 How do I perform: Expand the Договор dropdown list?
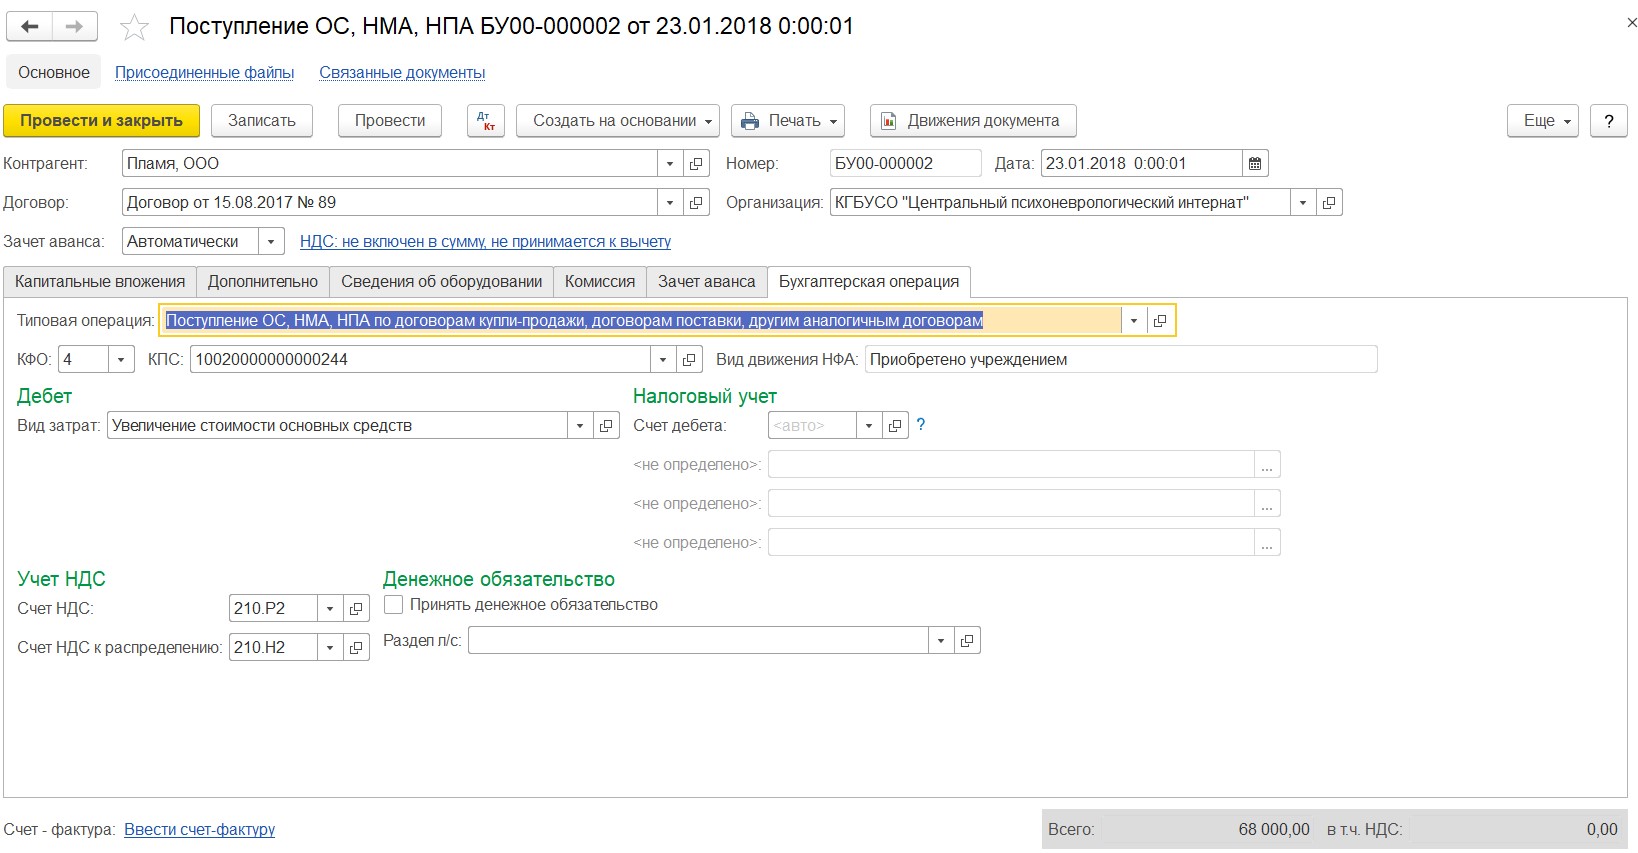click(x=670, y=202)
